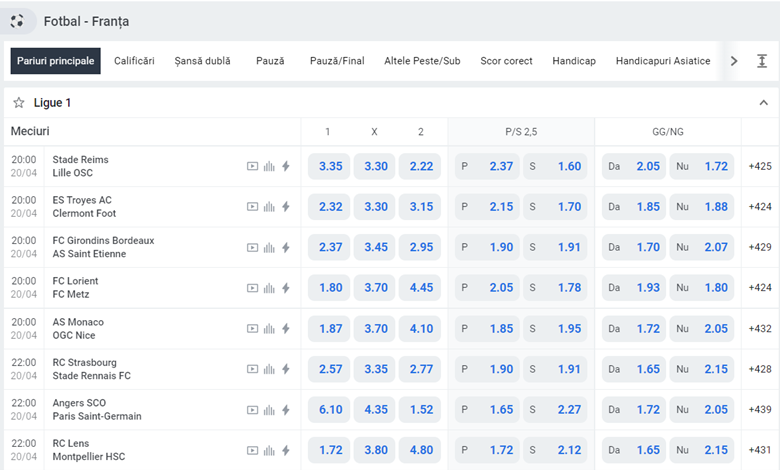The image size is (780, 470).
Task: Open statistics icon for RC Strasbourg match
Action: click(x=269, y=369)
